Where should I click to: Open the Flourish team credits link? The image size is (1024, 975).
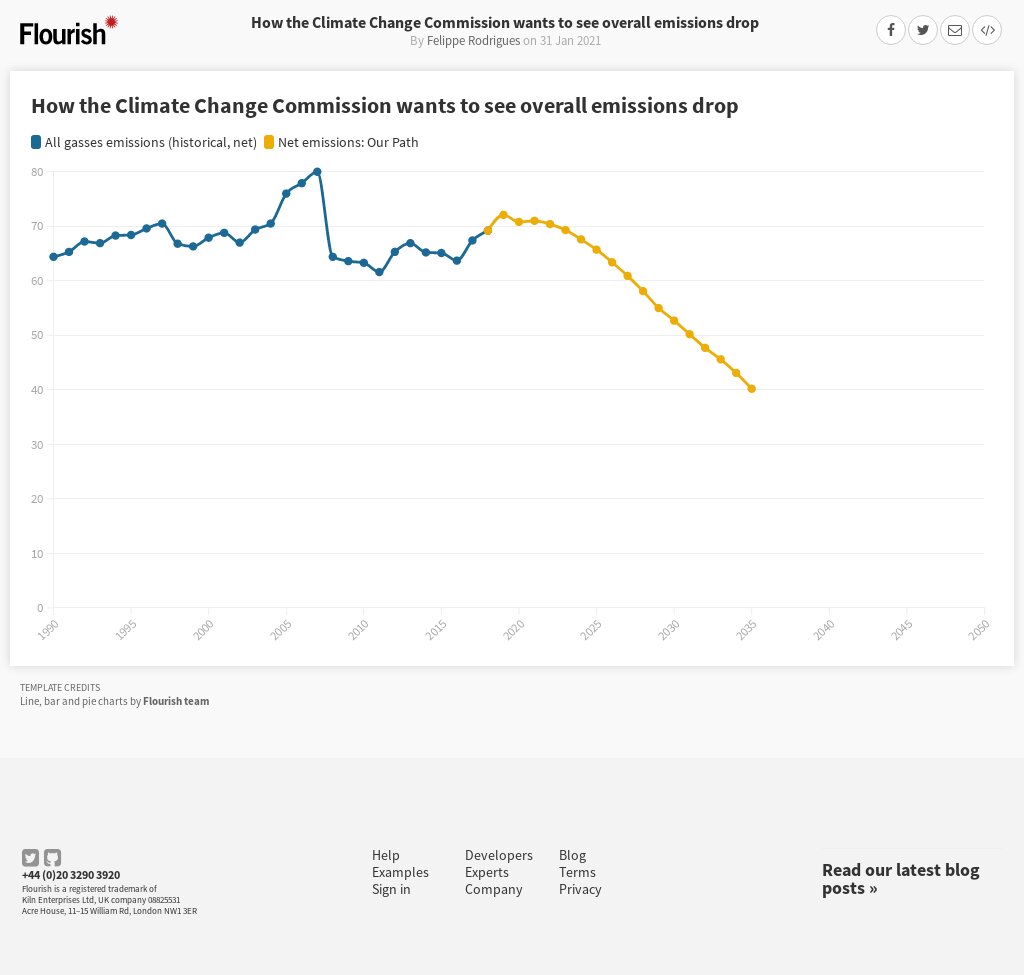176,701
